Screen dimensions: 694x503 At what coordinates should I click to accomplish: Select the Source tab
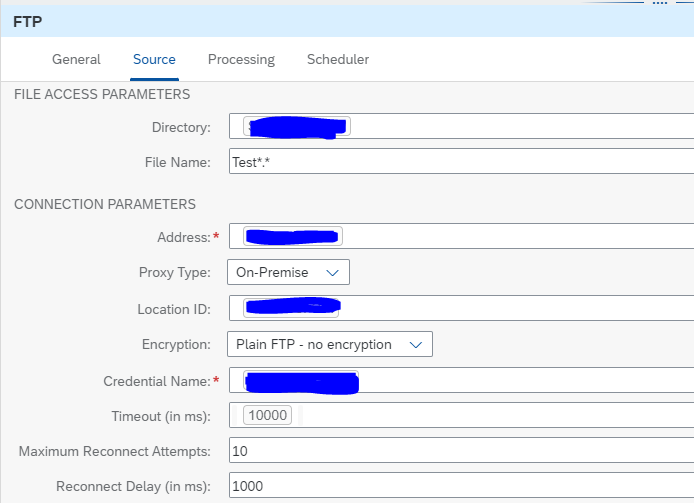click(154, 60)
